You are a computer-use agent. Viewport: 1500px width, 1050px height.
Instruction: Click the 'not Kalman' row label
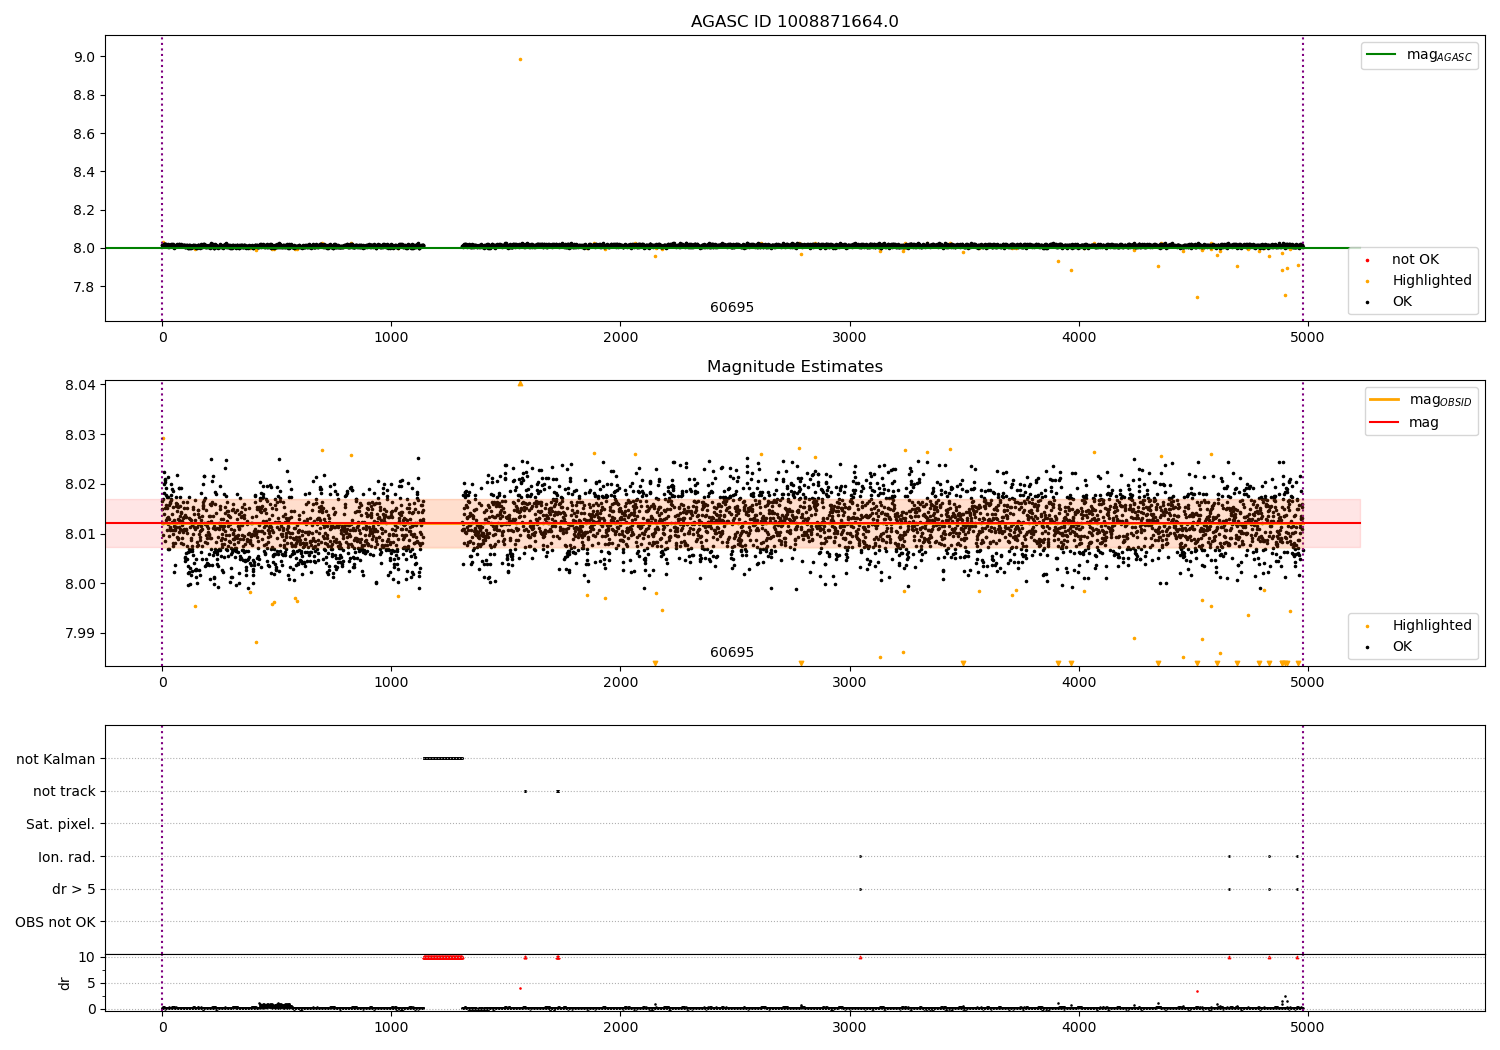click(x=56, y=759)
